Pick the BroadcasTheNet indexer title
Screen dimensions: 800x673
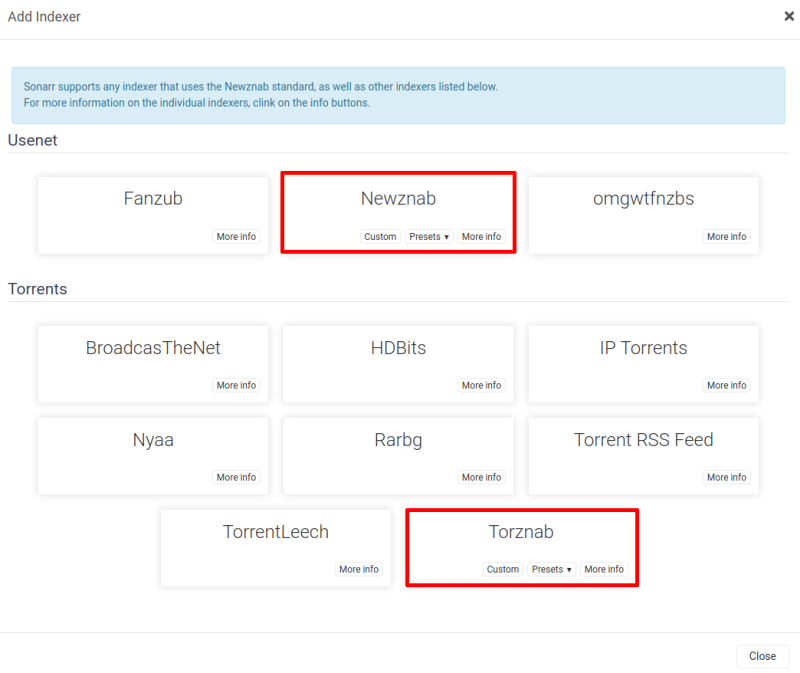(x=153, y=347)
